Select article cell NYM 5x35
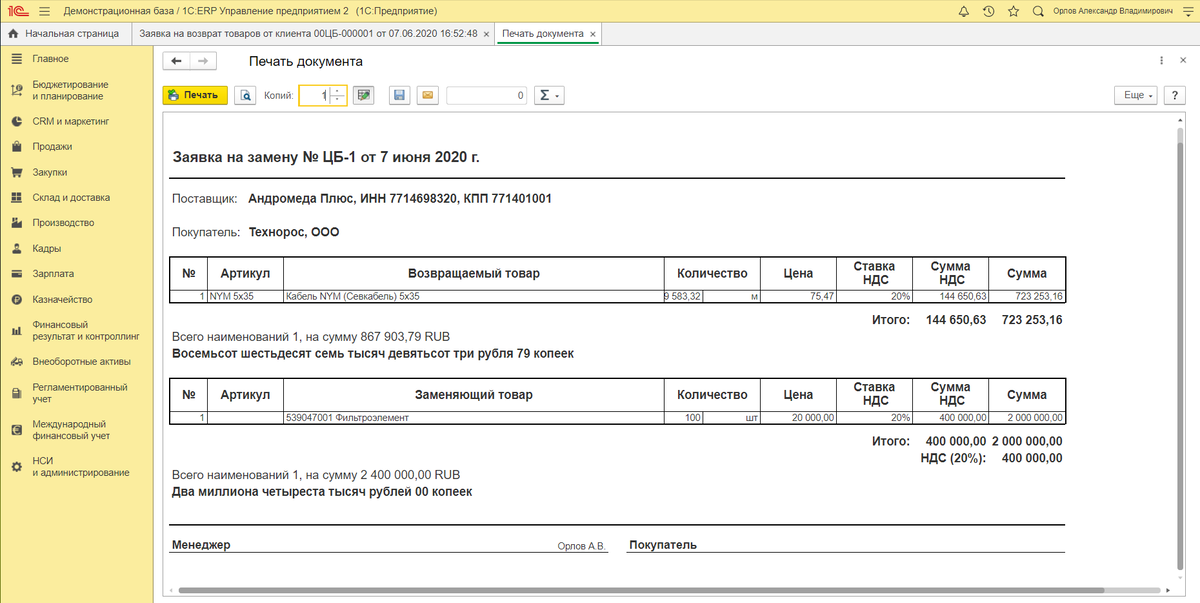Screen dimensions: 1200x603 (246, 297)
